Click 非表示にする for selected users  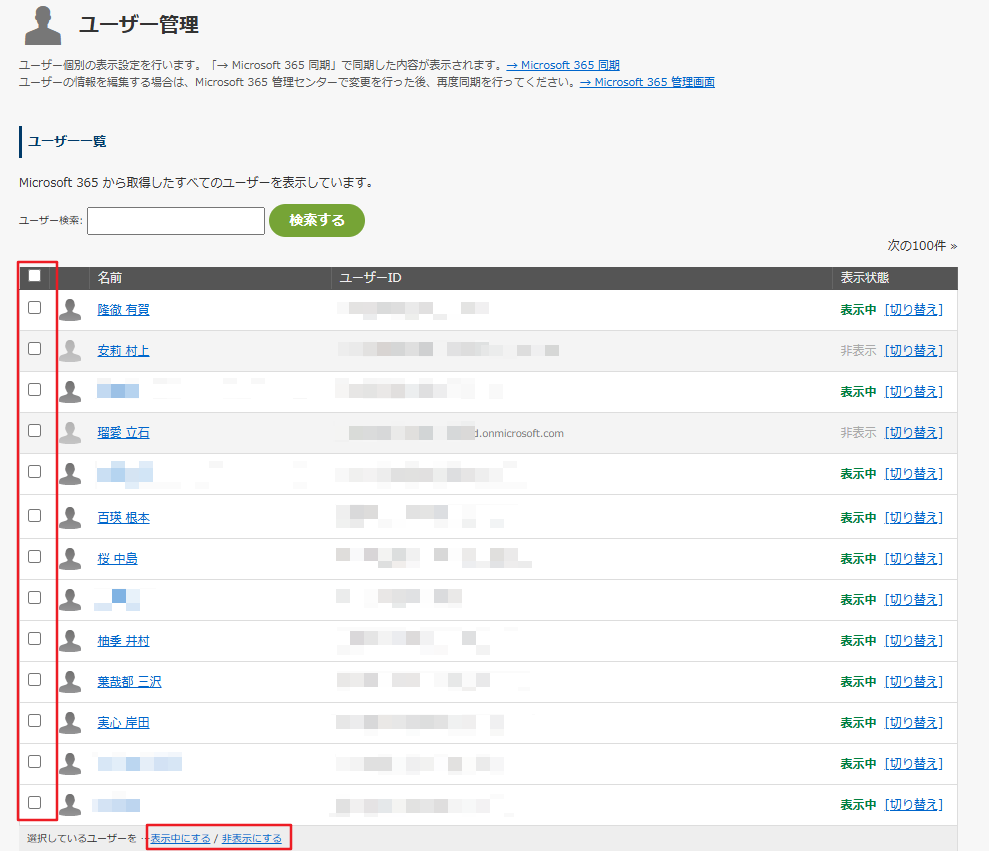pyautogui.click(x=252, y=838)
